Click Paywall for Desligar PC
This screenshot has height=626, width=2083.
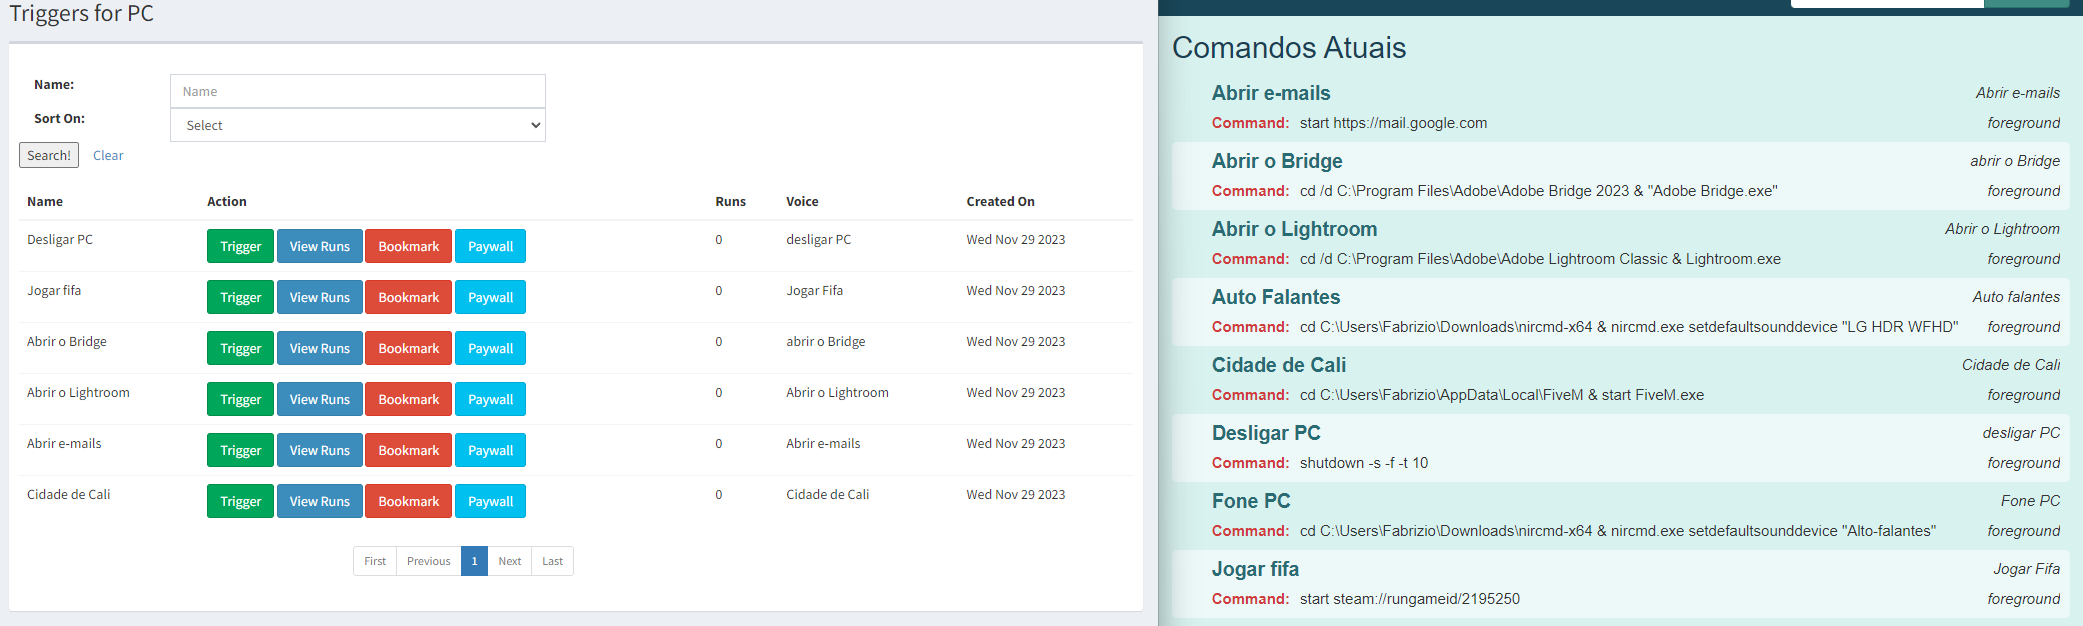coord(490,246)
